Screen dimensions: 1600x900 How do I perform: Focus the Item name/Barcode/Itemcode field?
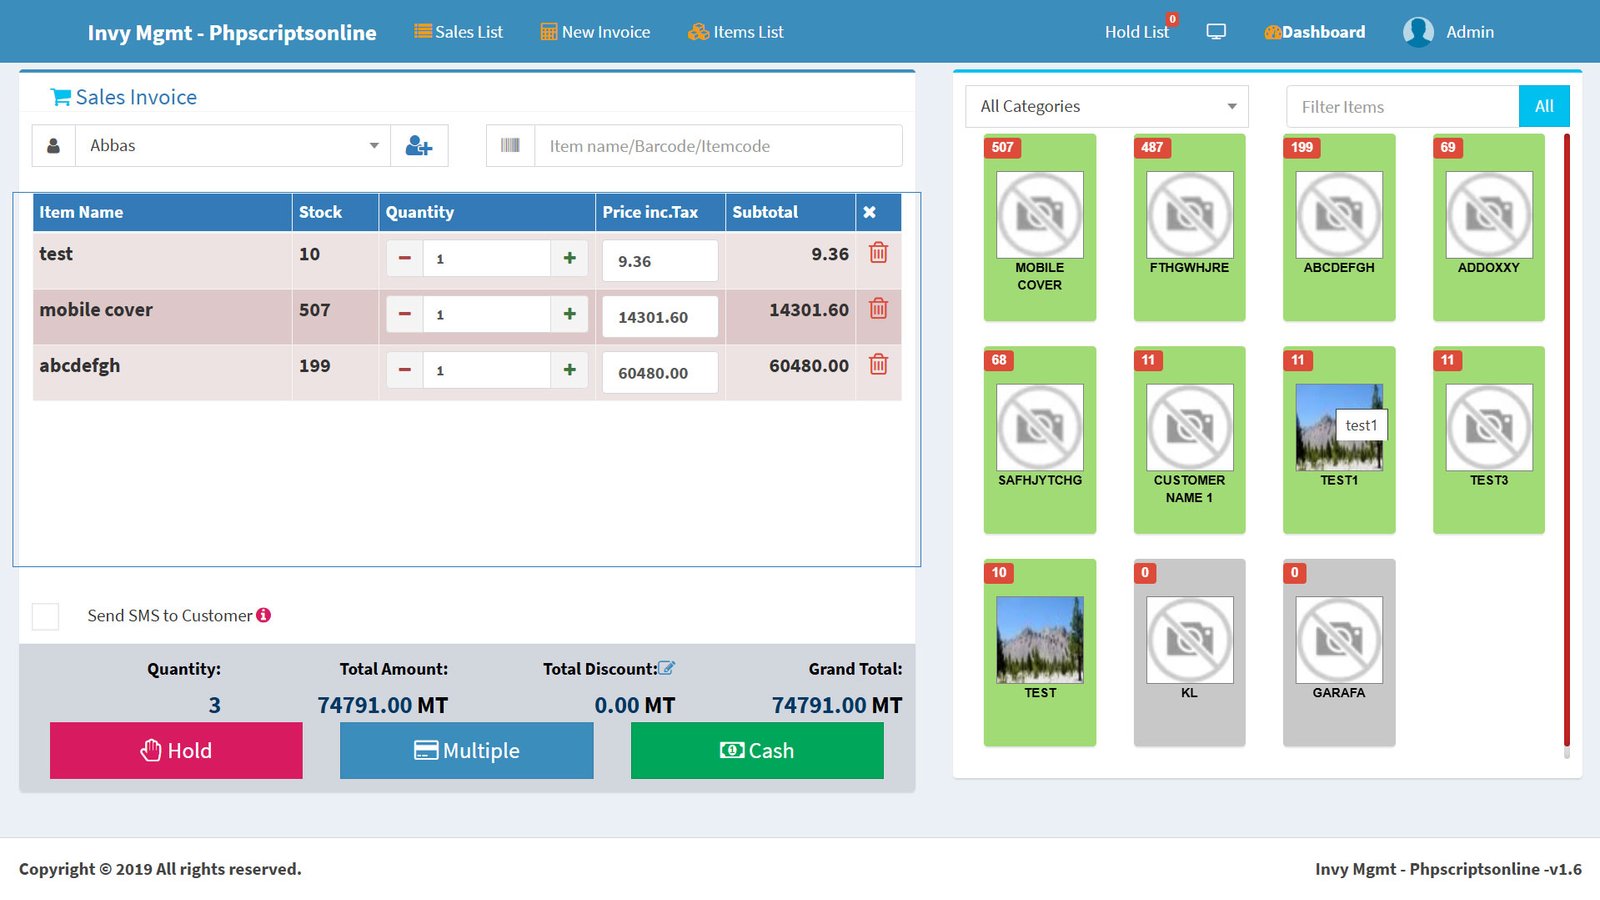pyautogui.click(x=718, y=146)
